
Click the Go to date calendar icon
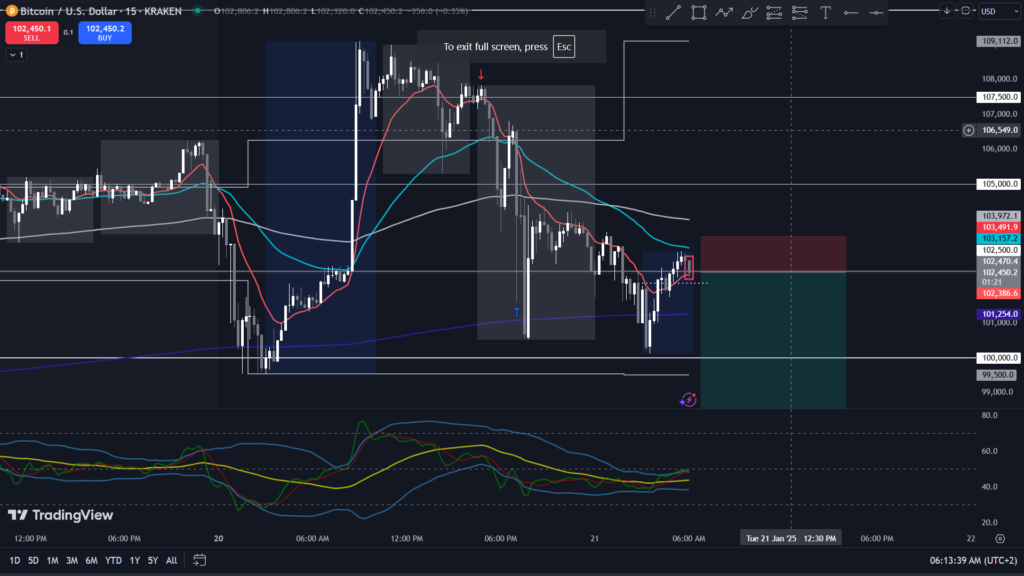point(200,560)
